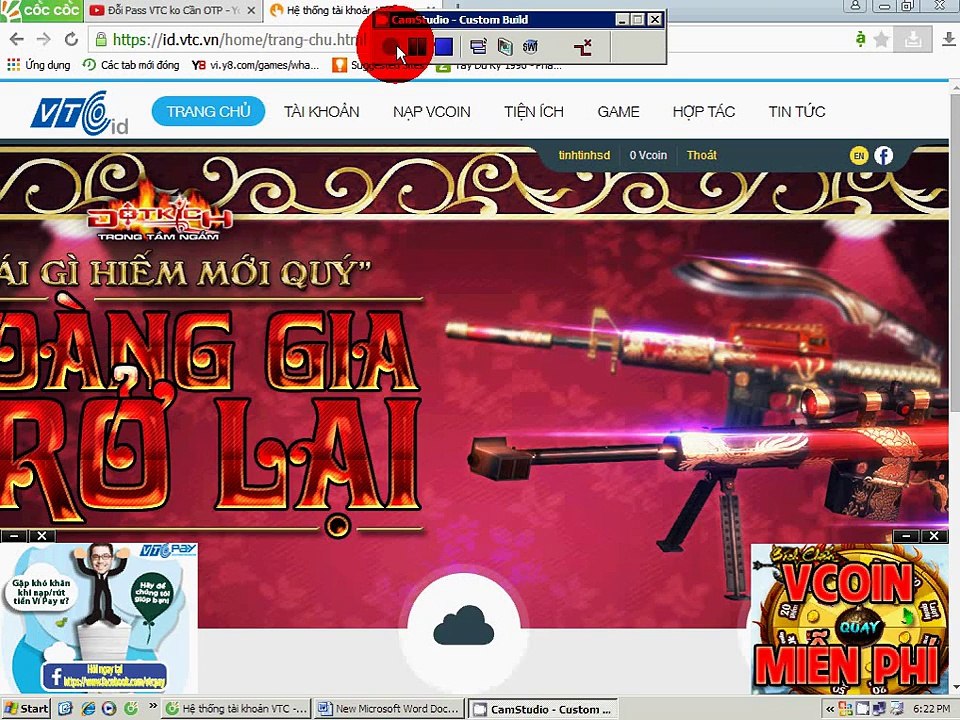Open Suggested Sites bookmark

tap(380, 65)
